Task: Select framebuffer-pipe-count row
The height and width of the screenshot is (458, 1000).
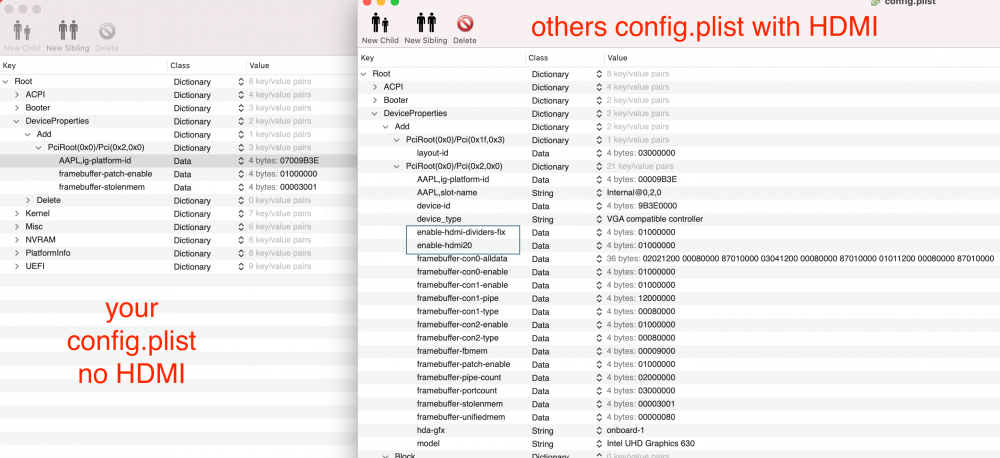Action: coord(679,378)
